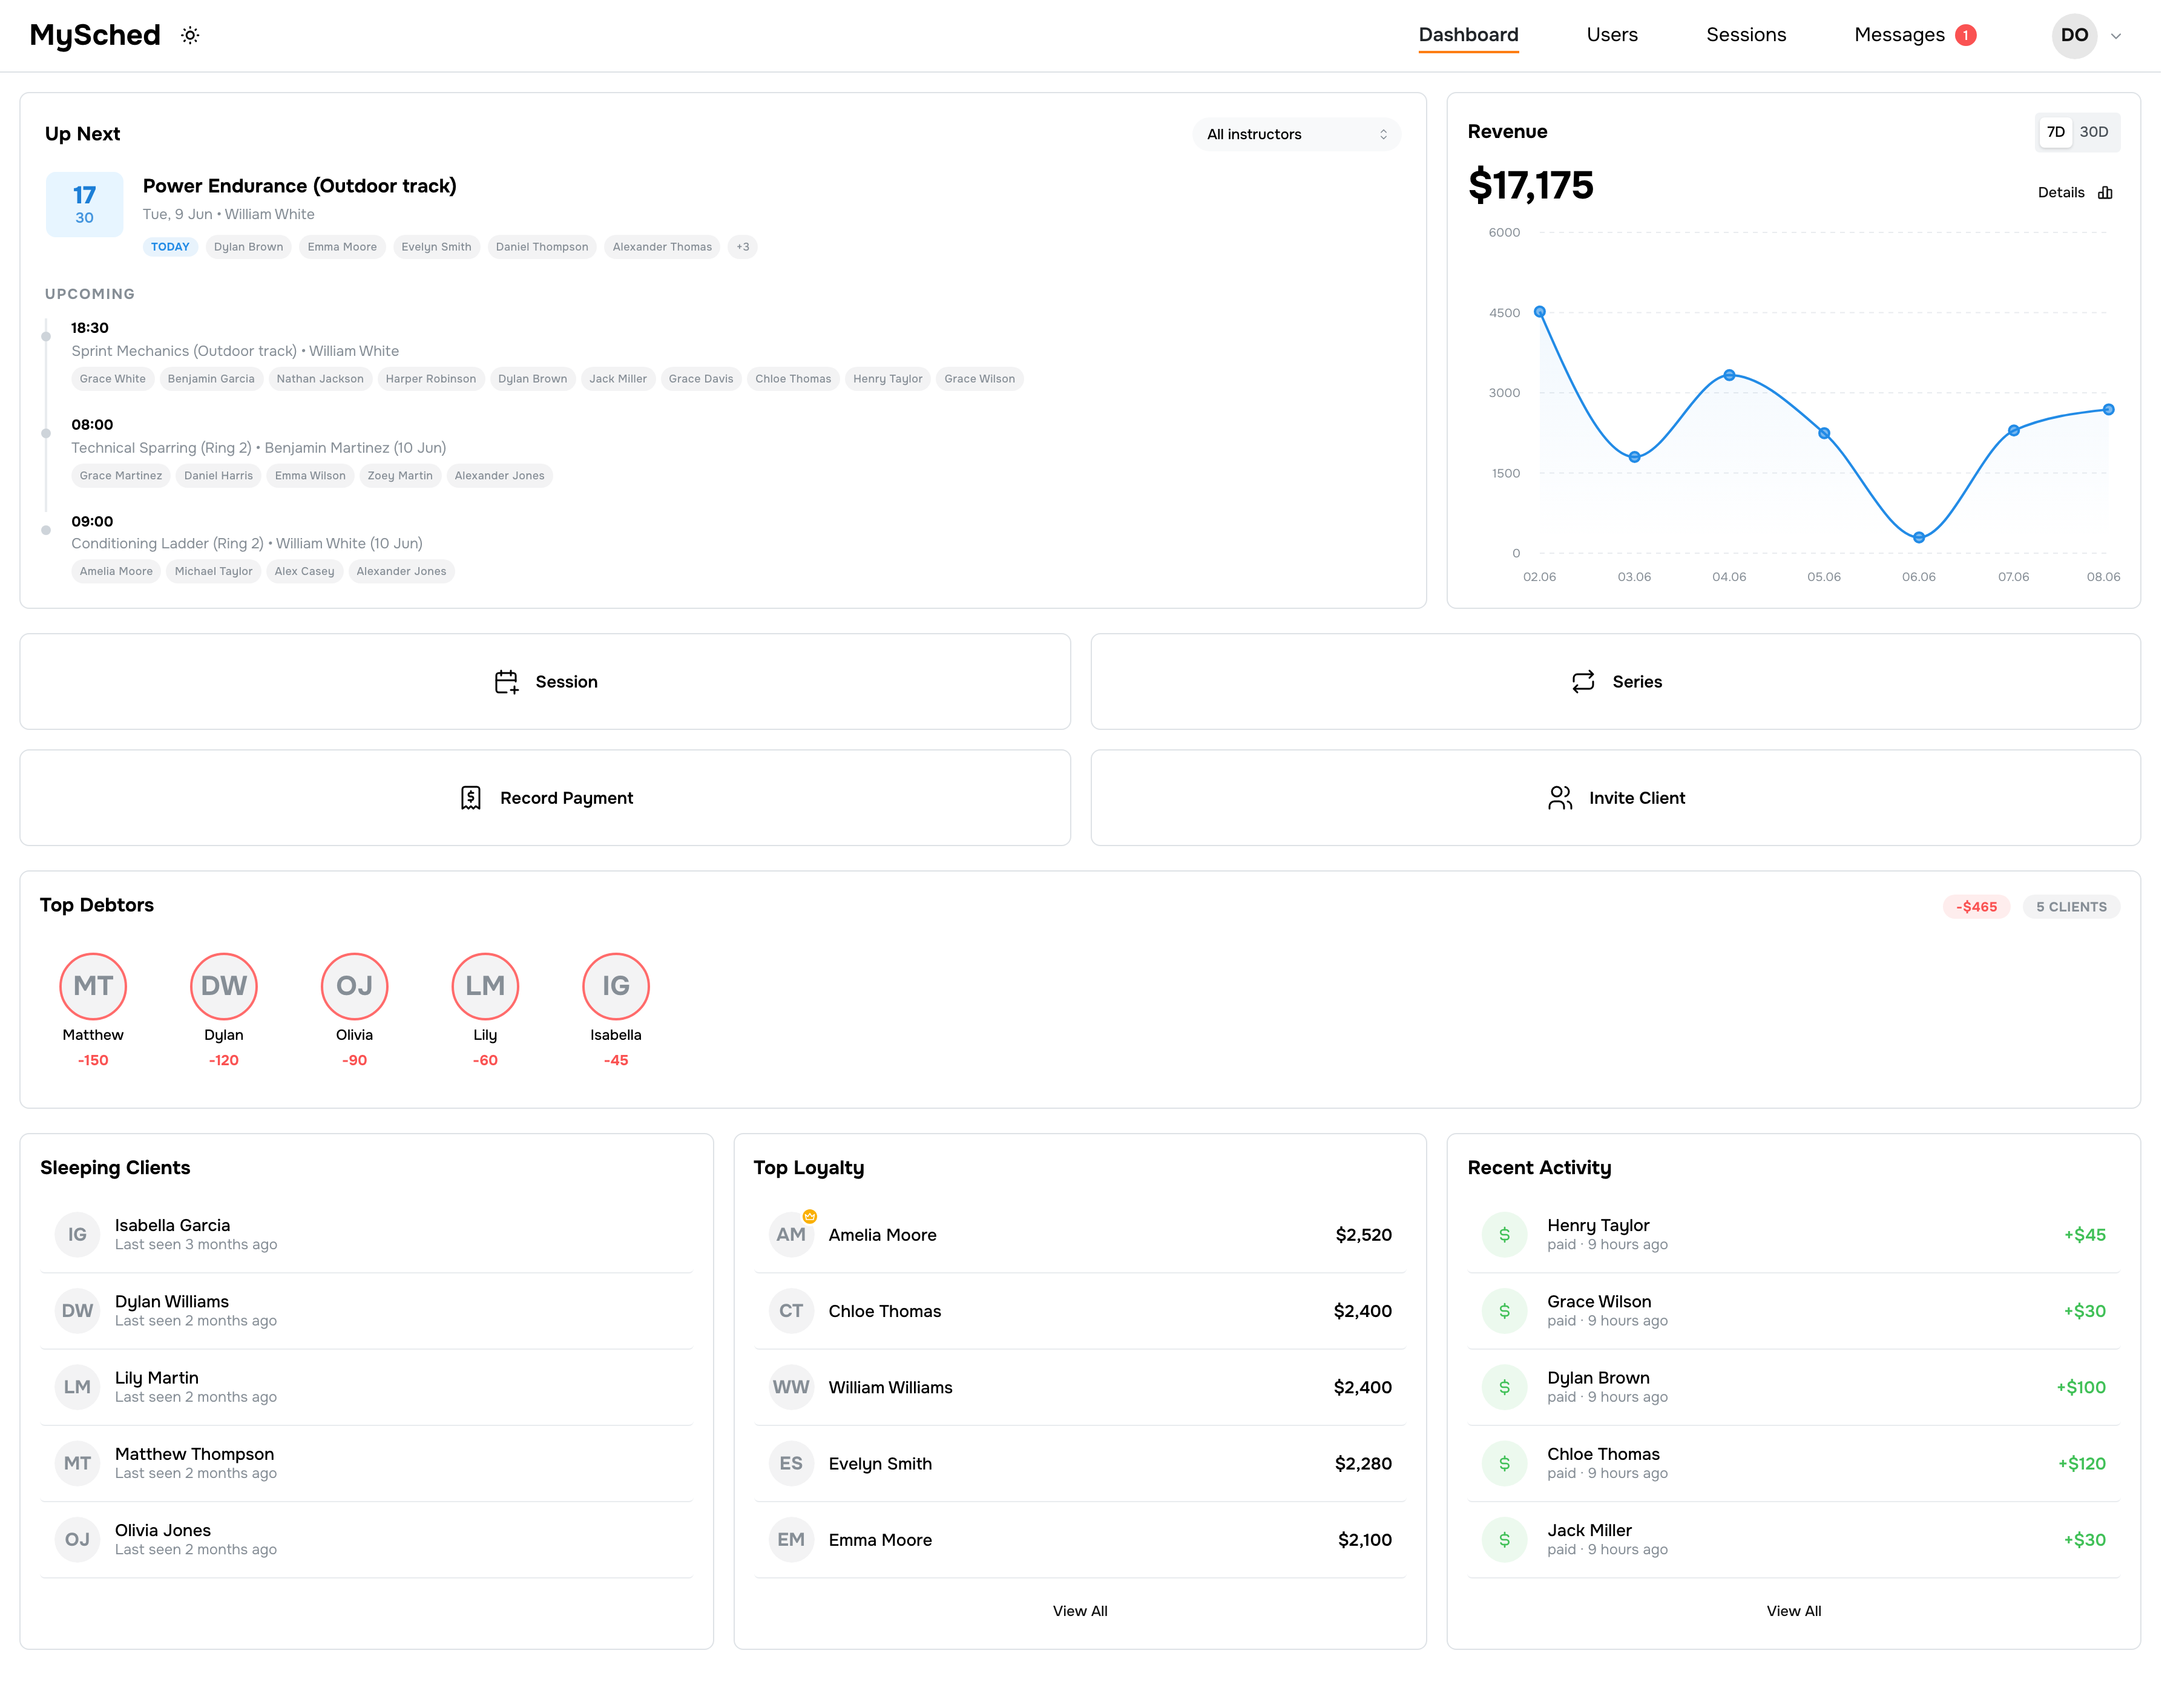Select Matthew's MT debtor avatar
The width and height of the screenshot is (2179, 1708).
pos(94,994)
